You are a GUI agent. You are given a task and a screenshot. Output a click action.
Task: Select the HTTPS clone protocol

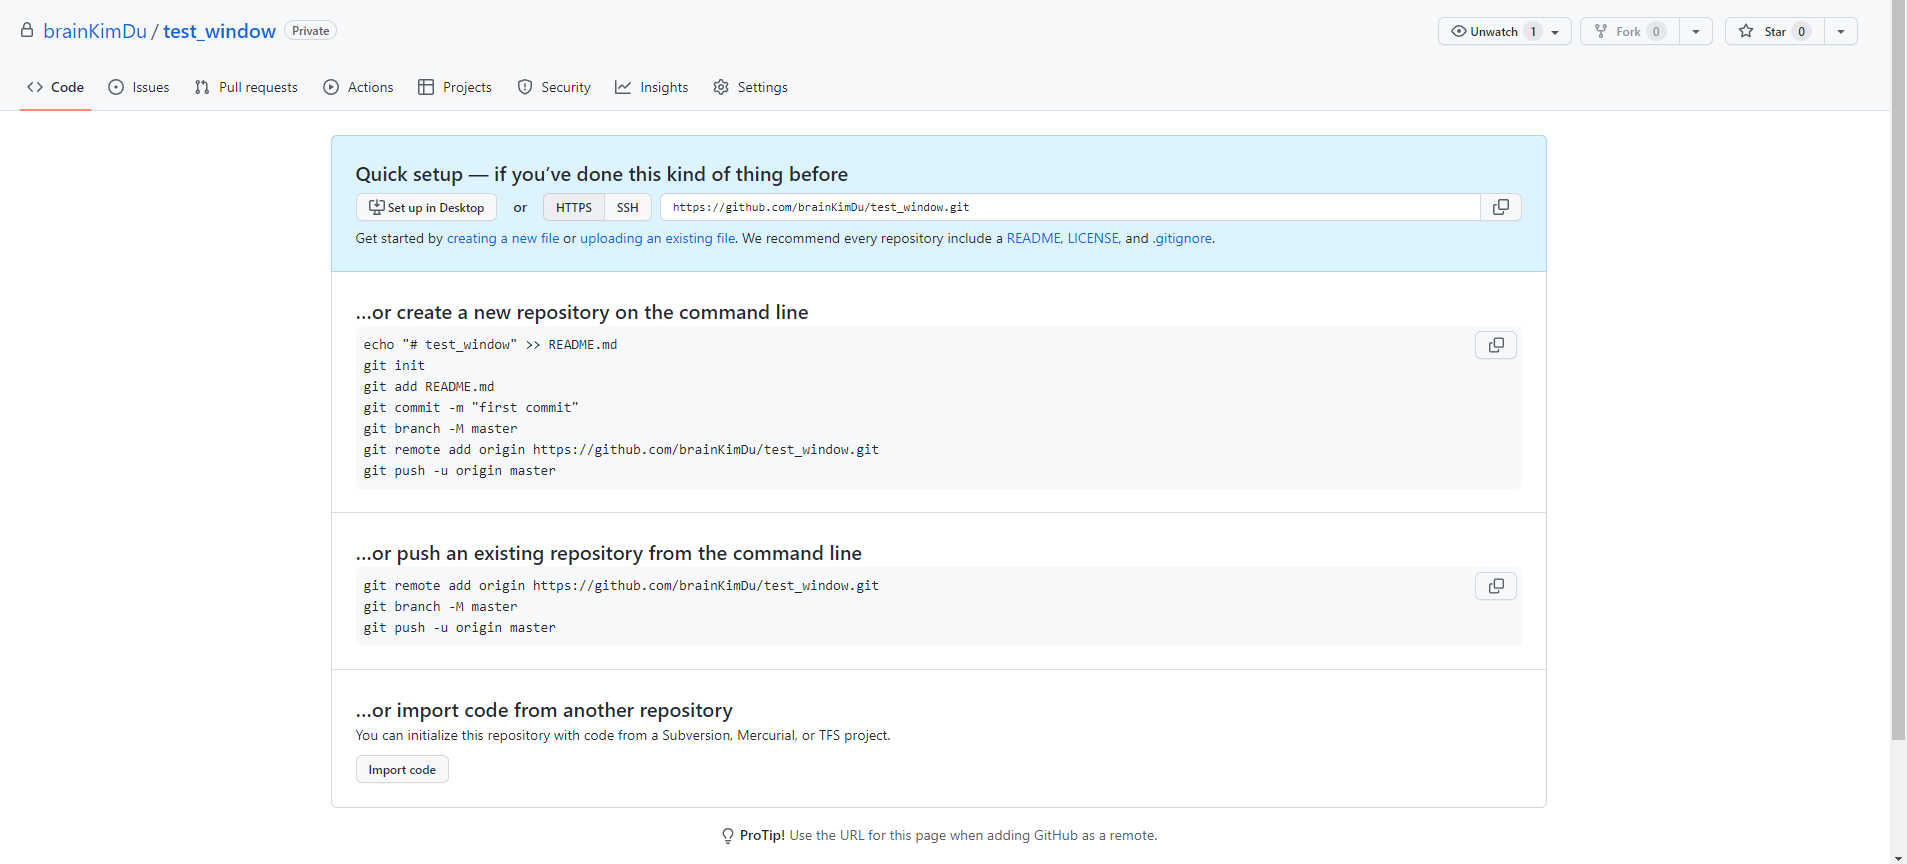click(574, 207)
